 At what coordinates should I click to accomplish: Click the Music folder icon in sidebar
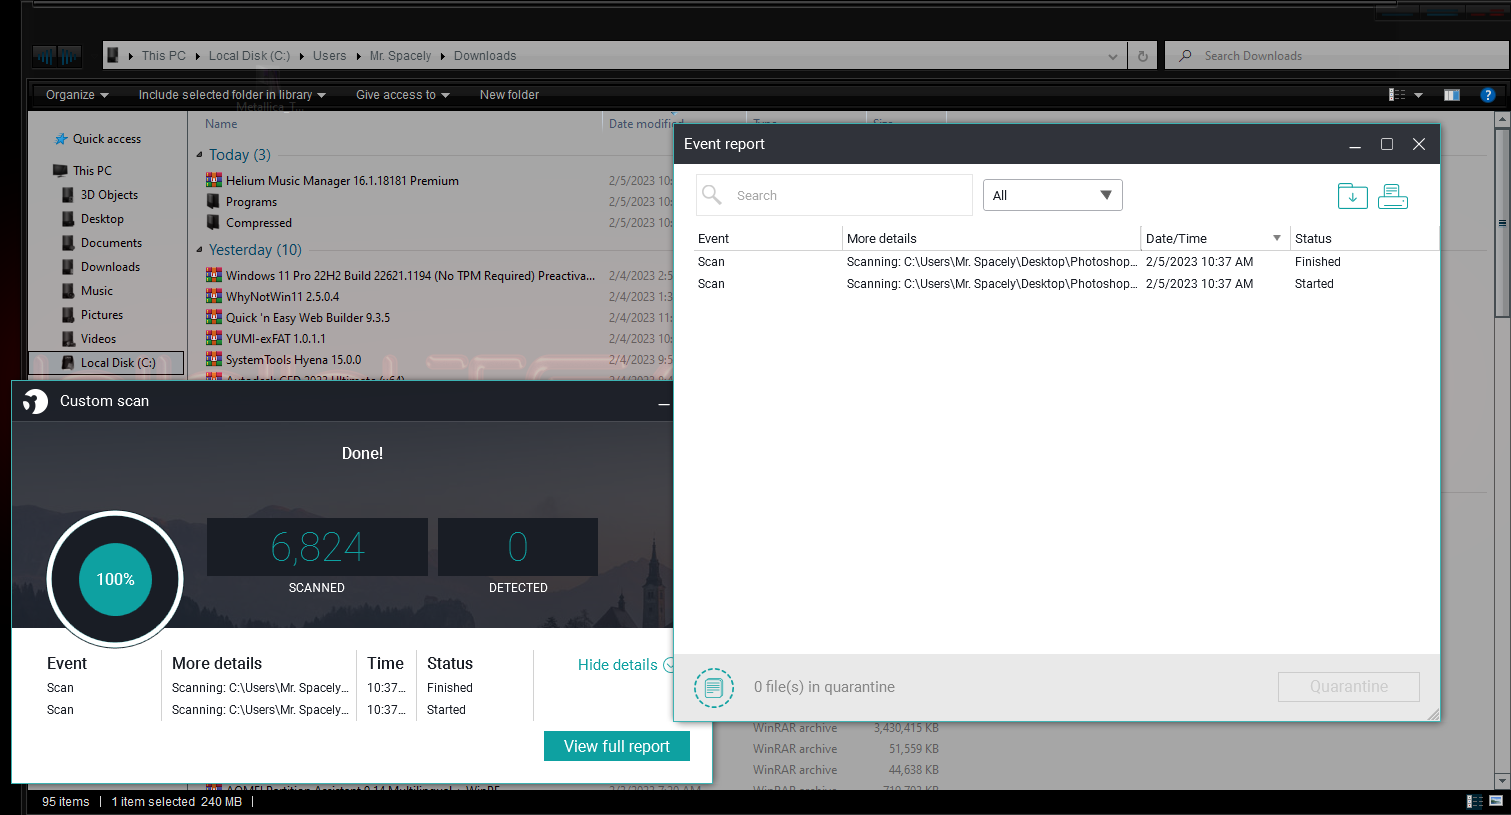pos(68,291)
